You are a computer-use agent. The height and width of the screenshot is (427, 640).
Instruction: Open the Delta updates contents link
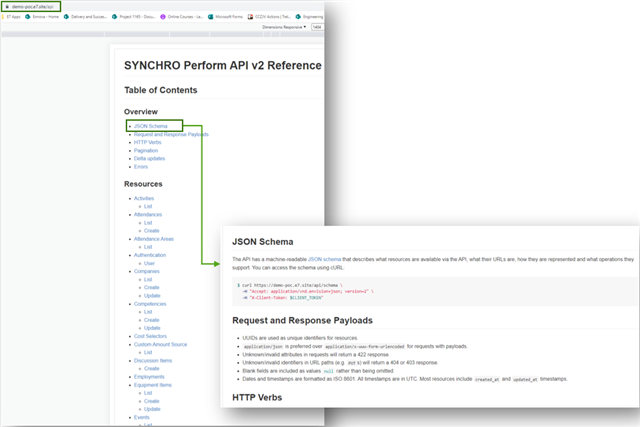pos(149,158)
